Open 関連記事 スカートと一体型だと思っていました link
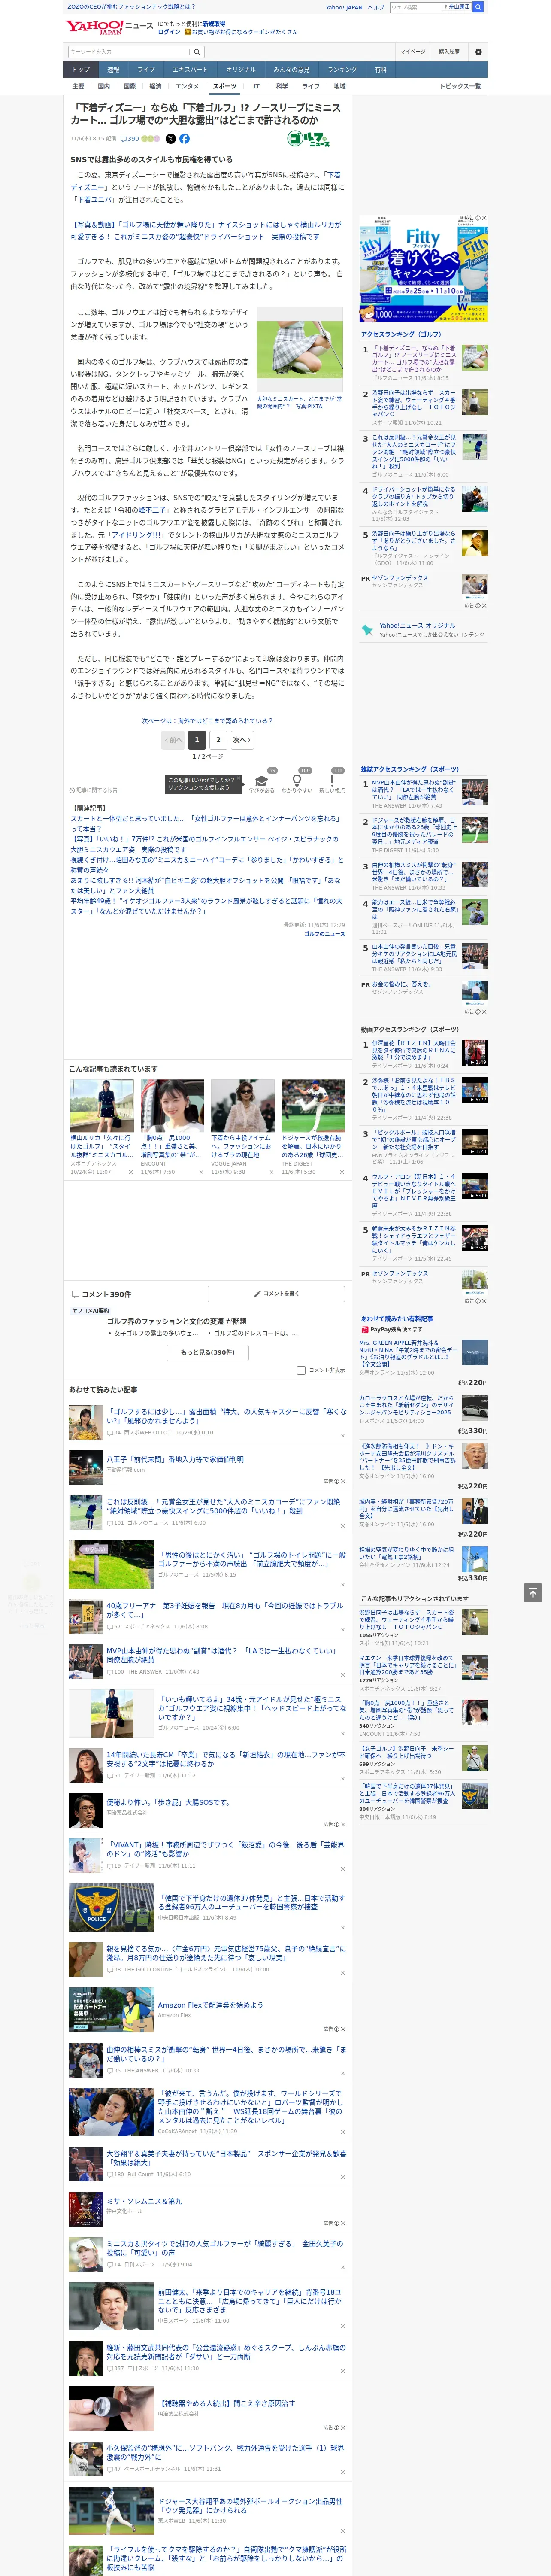Viewport: 551px width, 2576px height. pyautogui.click(x=205, y=823)
